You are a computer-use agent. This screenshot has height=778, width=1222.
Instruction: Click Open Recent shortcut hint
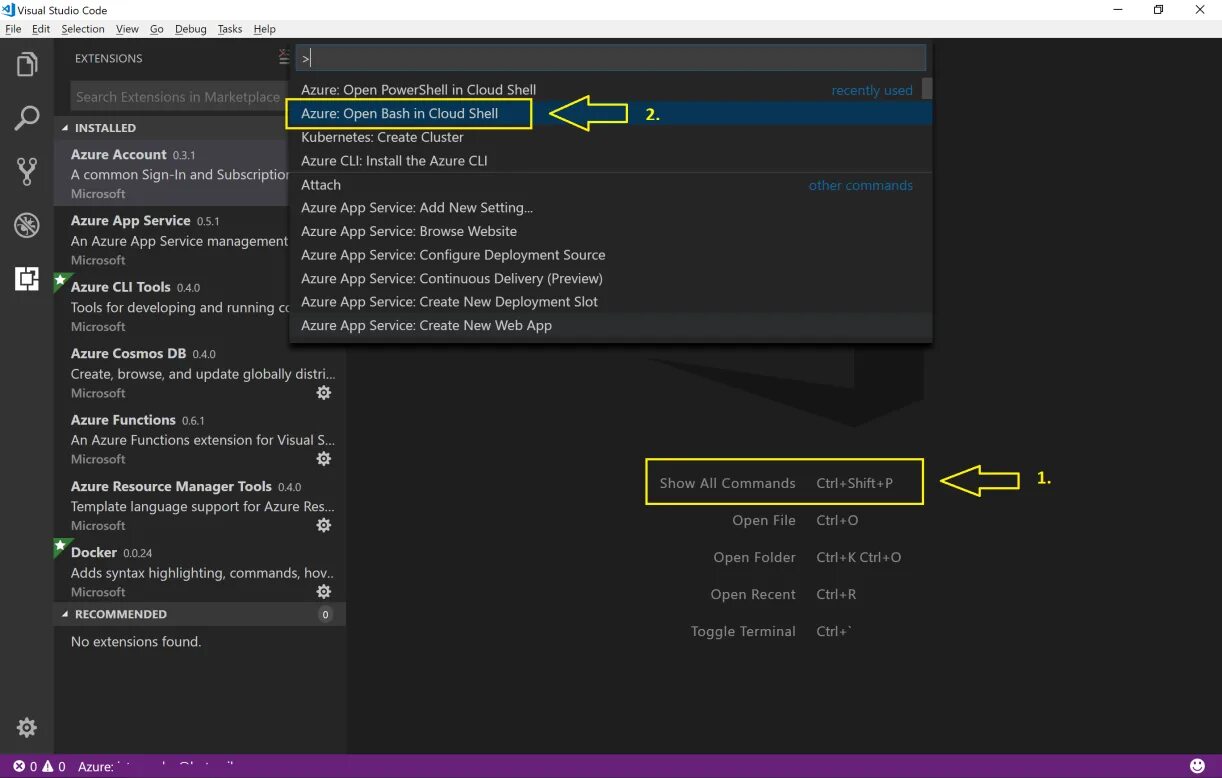783,594
